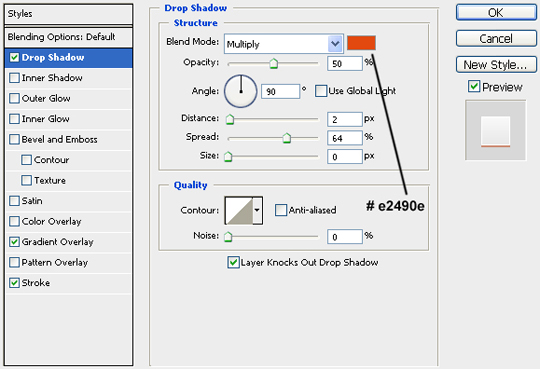Enable the Anti-aliased checkbox
This screenshot has width=540, height=369.
[x=281, y=210]
